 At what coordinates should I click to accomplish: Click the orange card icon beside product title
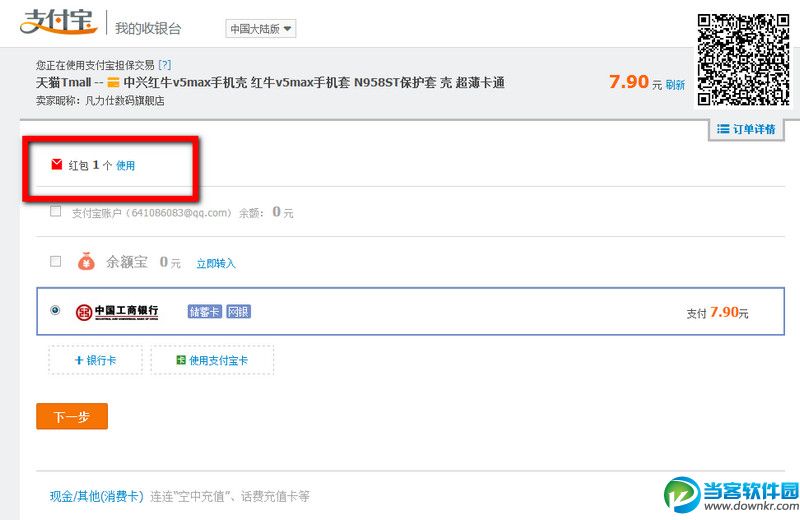pyautogui.click(x=113, y=83)
